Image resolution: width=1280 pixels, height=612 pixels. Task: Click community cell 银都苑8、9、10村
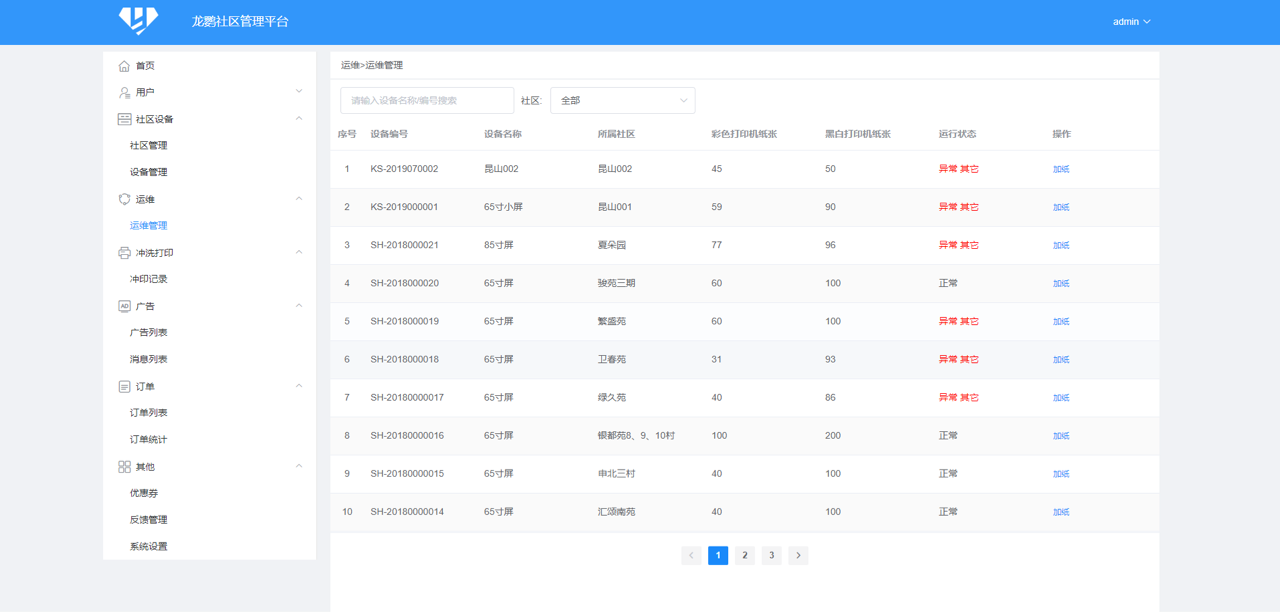tap(636, 435)
